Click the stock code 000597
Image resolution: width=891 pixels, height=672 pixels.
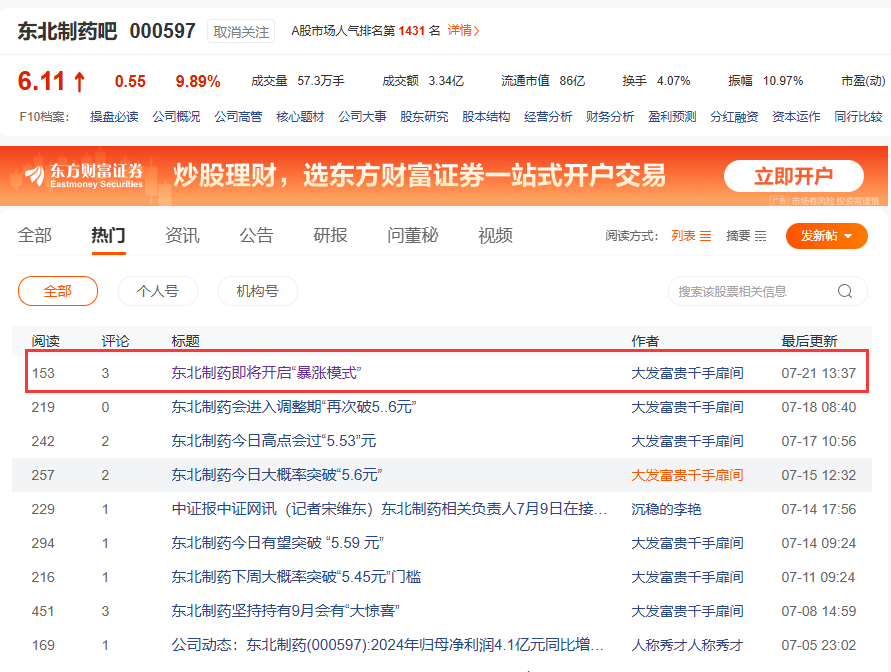[163, 31]
